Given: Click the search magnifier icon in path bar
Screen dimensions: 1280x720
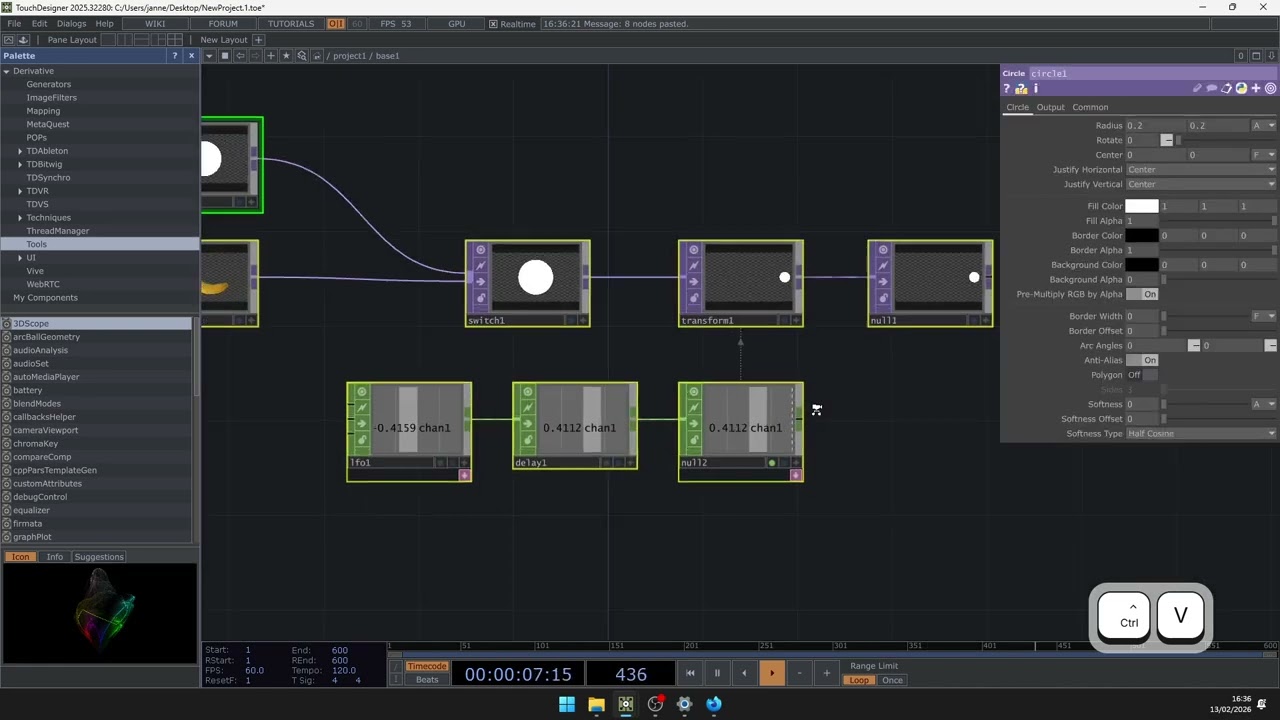Looking at the screenshot, I should point(302,56).
